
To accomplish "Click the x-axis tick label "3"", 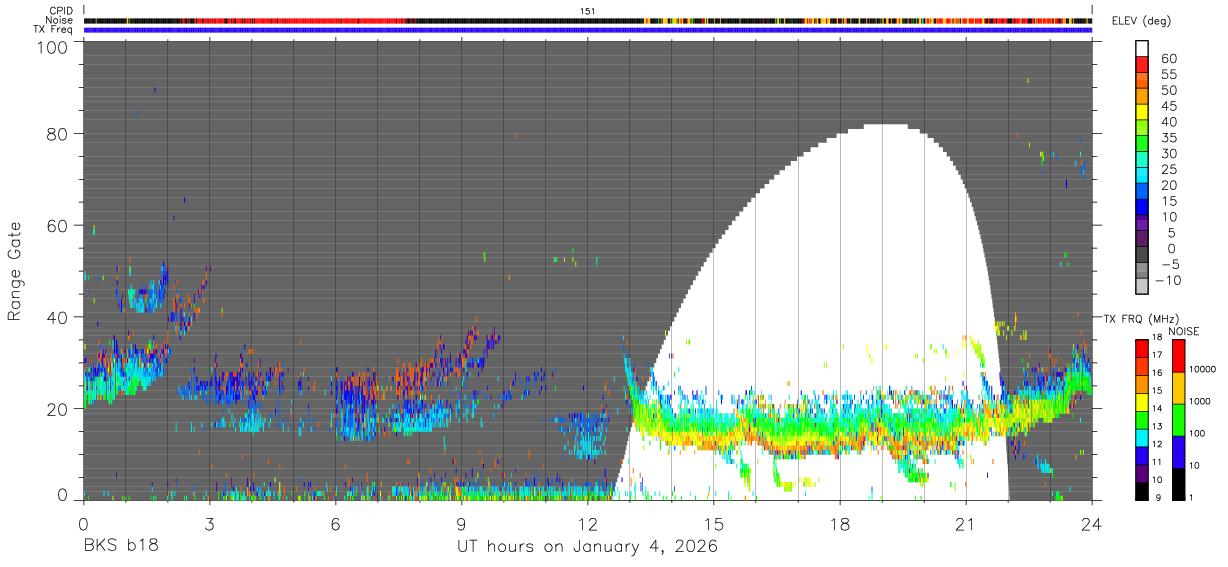I will click(209, 523).
